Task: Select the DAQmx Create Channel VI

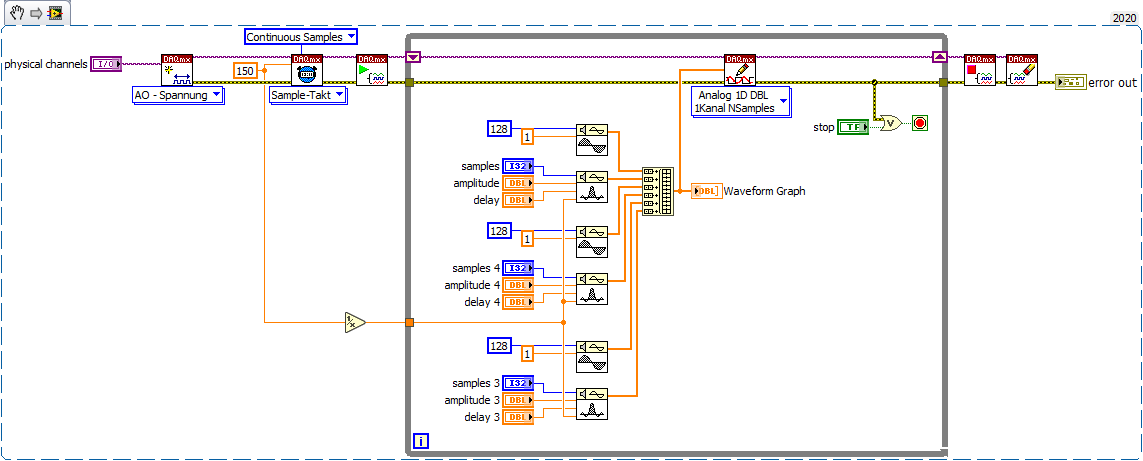Action: pos(176,70)
